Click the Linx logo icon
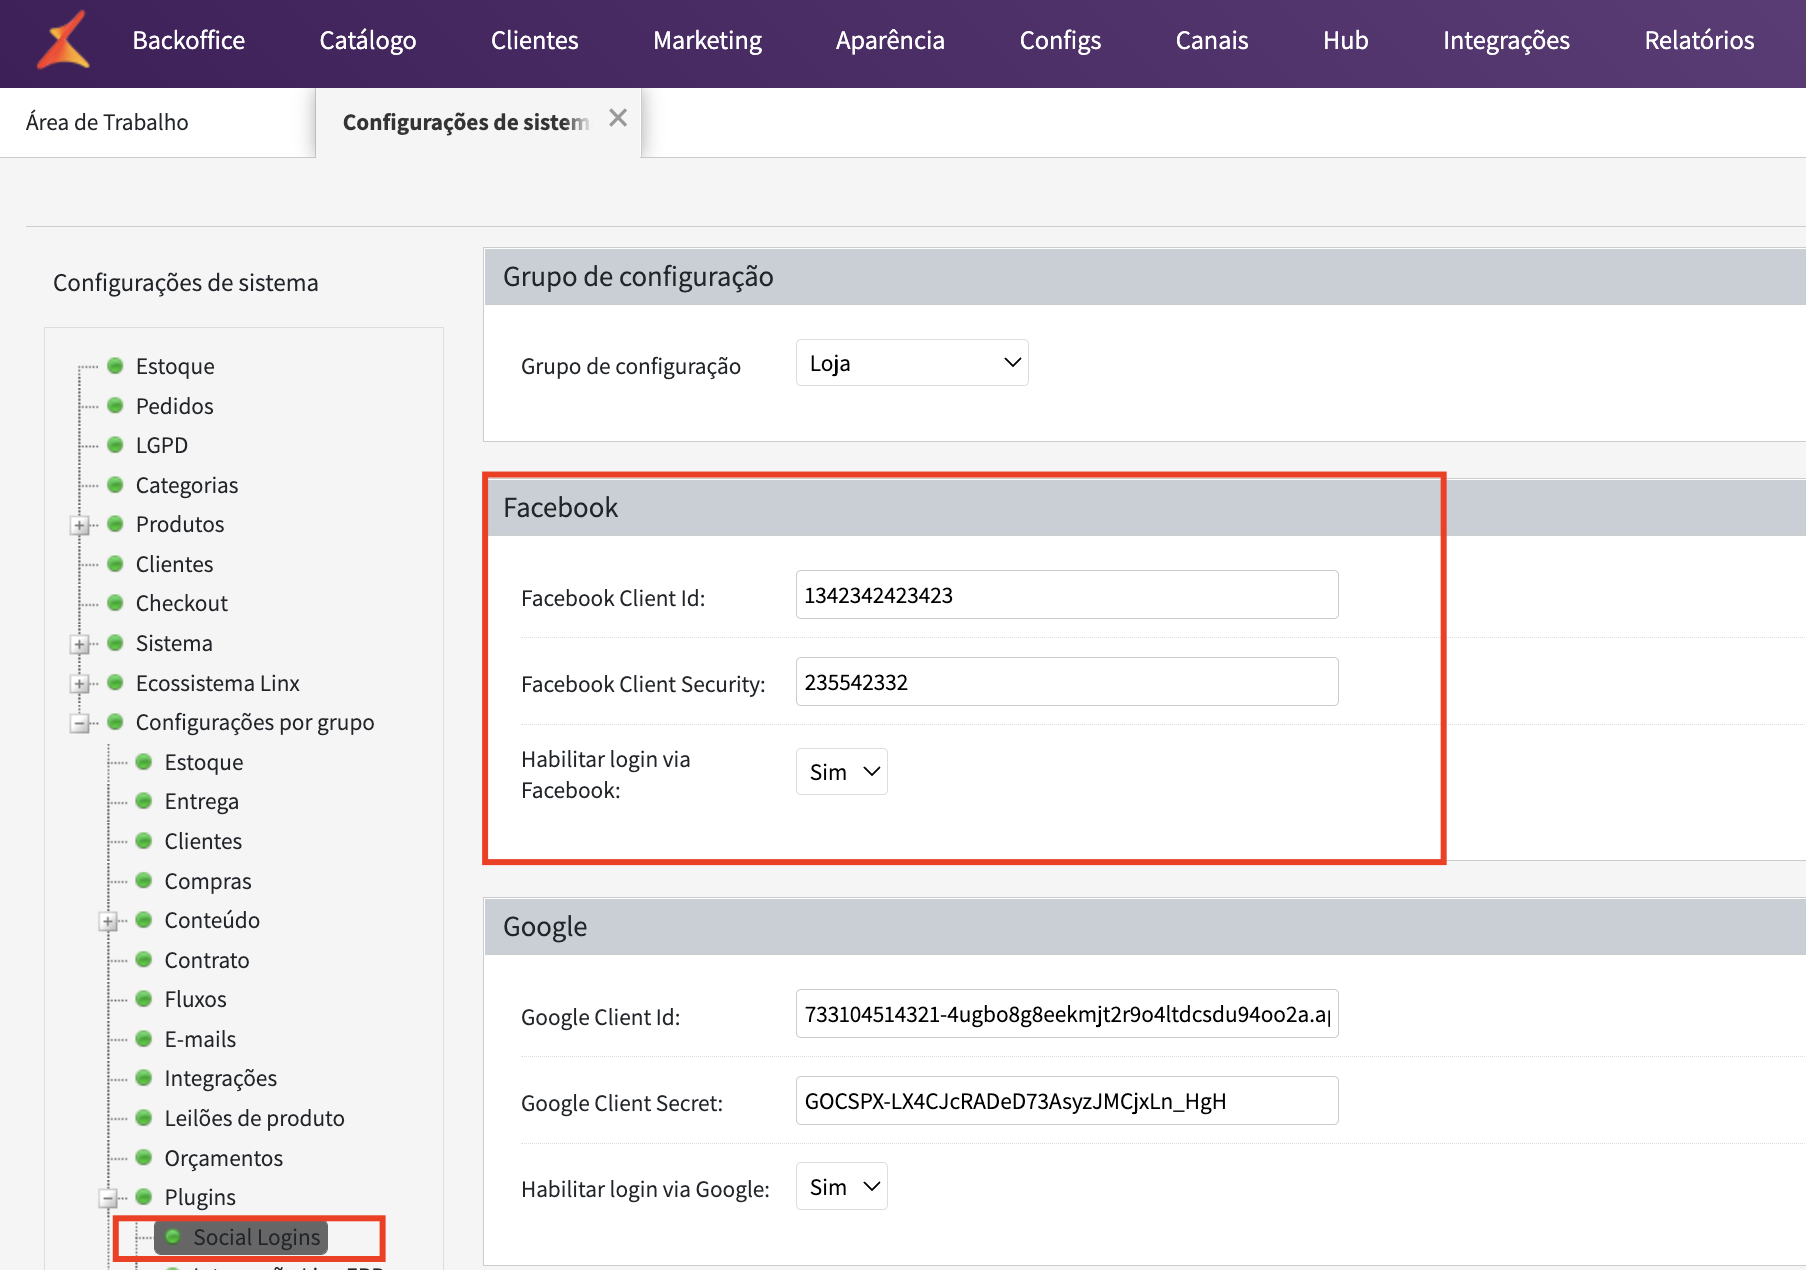The width and height of the screenshot is (1806, 1270). click(63, 40)
